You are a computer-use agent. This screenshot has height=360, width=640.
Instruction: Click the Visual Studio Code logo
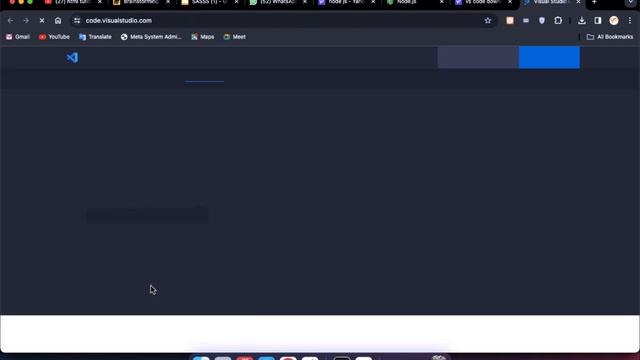coord(72,58)
